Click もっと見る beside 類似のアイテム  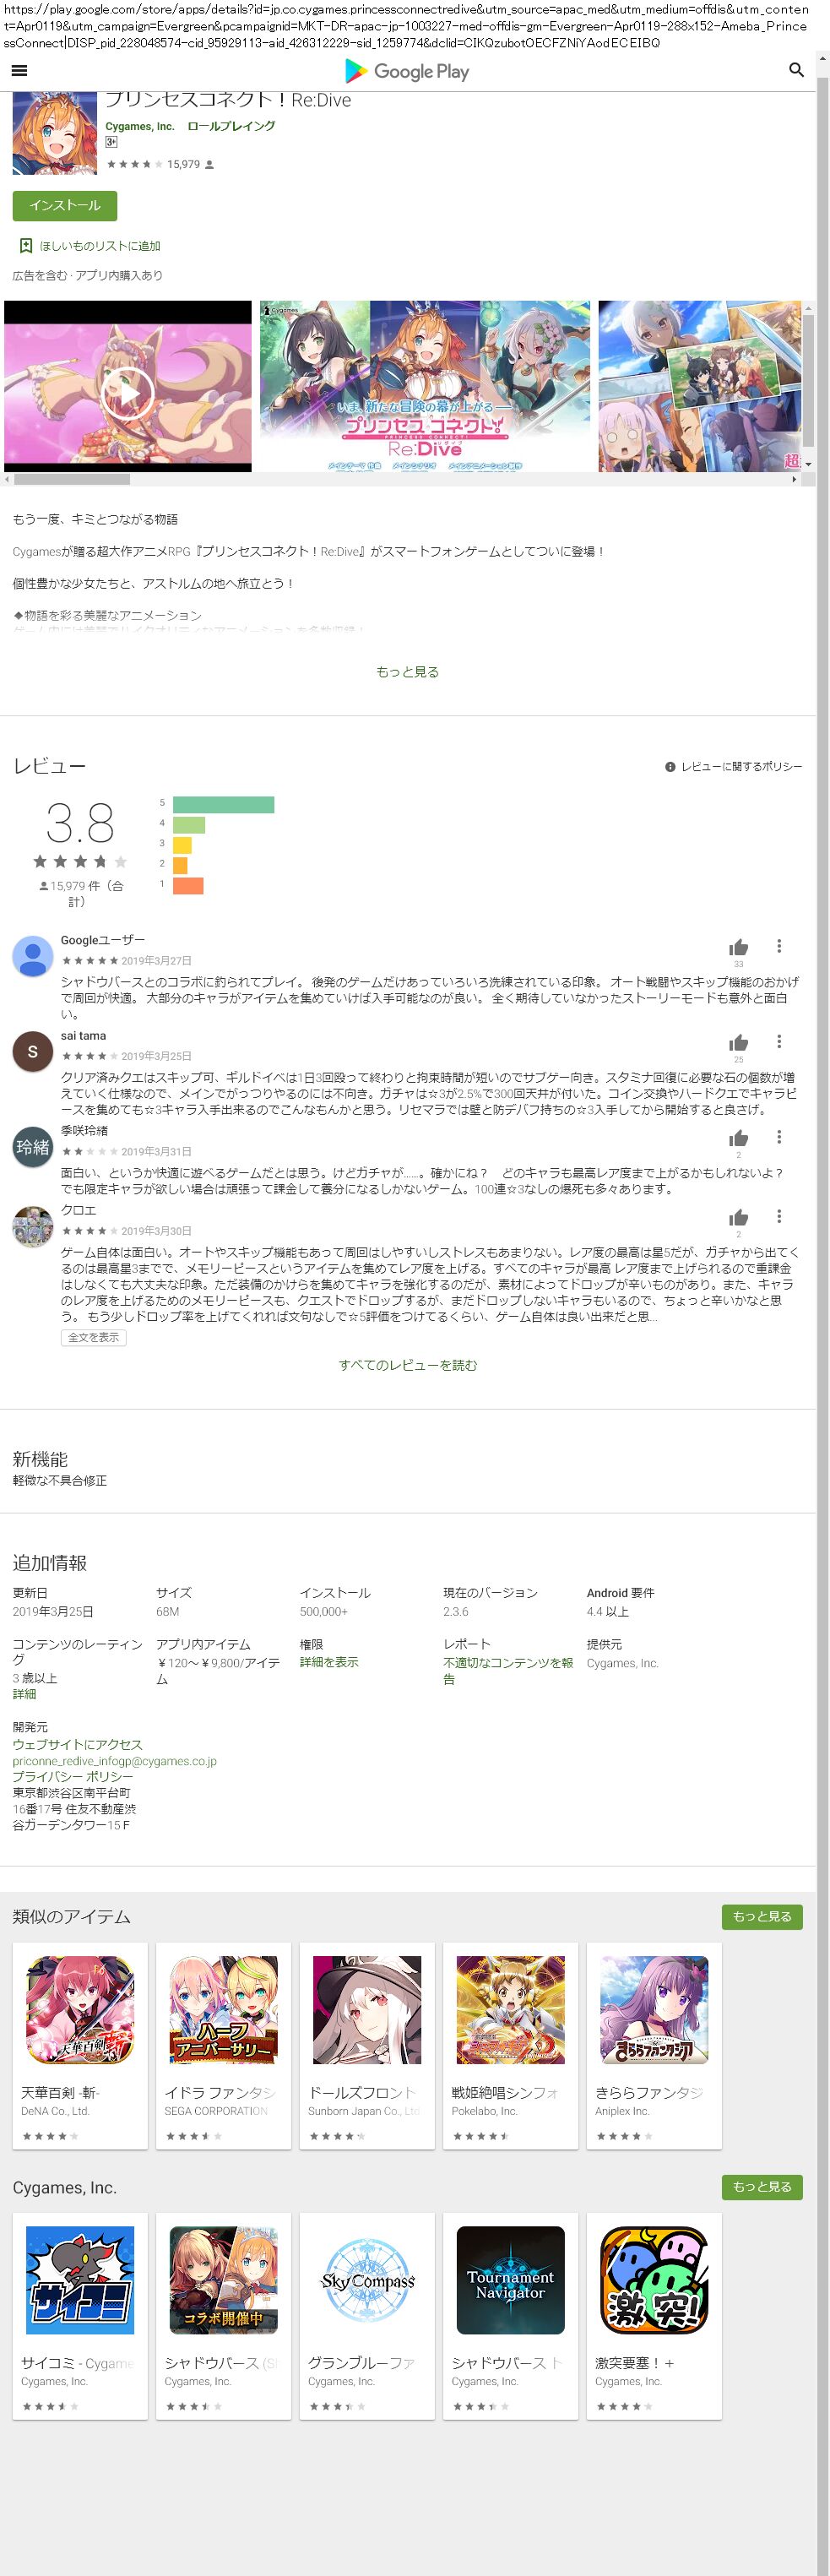coord(762,1916)
